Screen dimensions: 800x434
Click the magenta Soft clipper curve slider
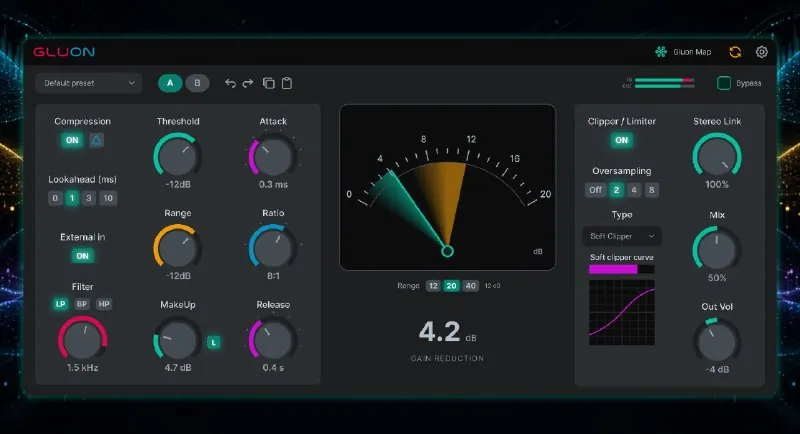point(621,269)
